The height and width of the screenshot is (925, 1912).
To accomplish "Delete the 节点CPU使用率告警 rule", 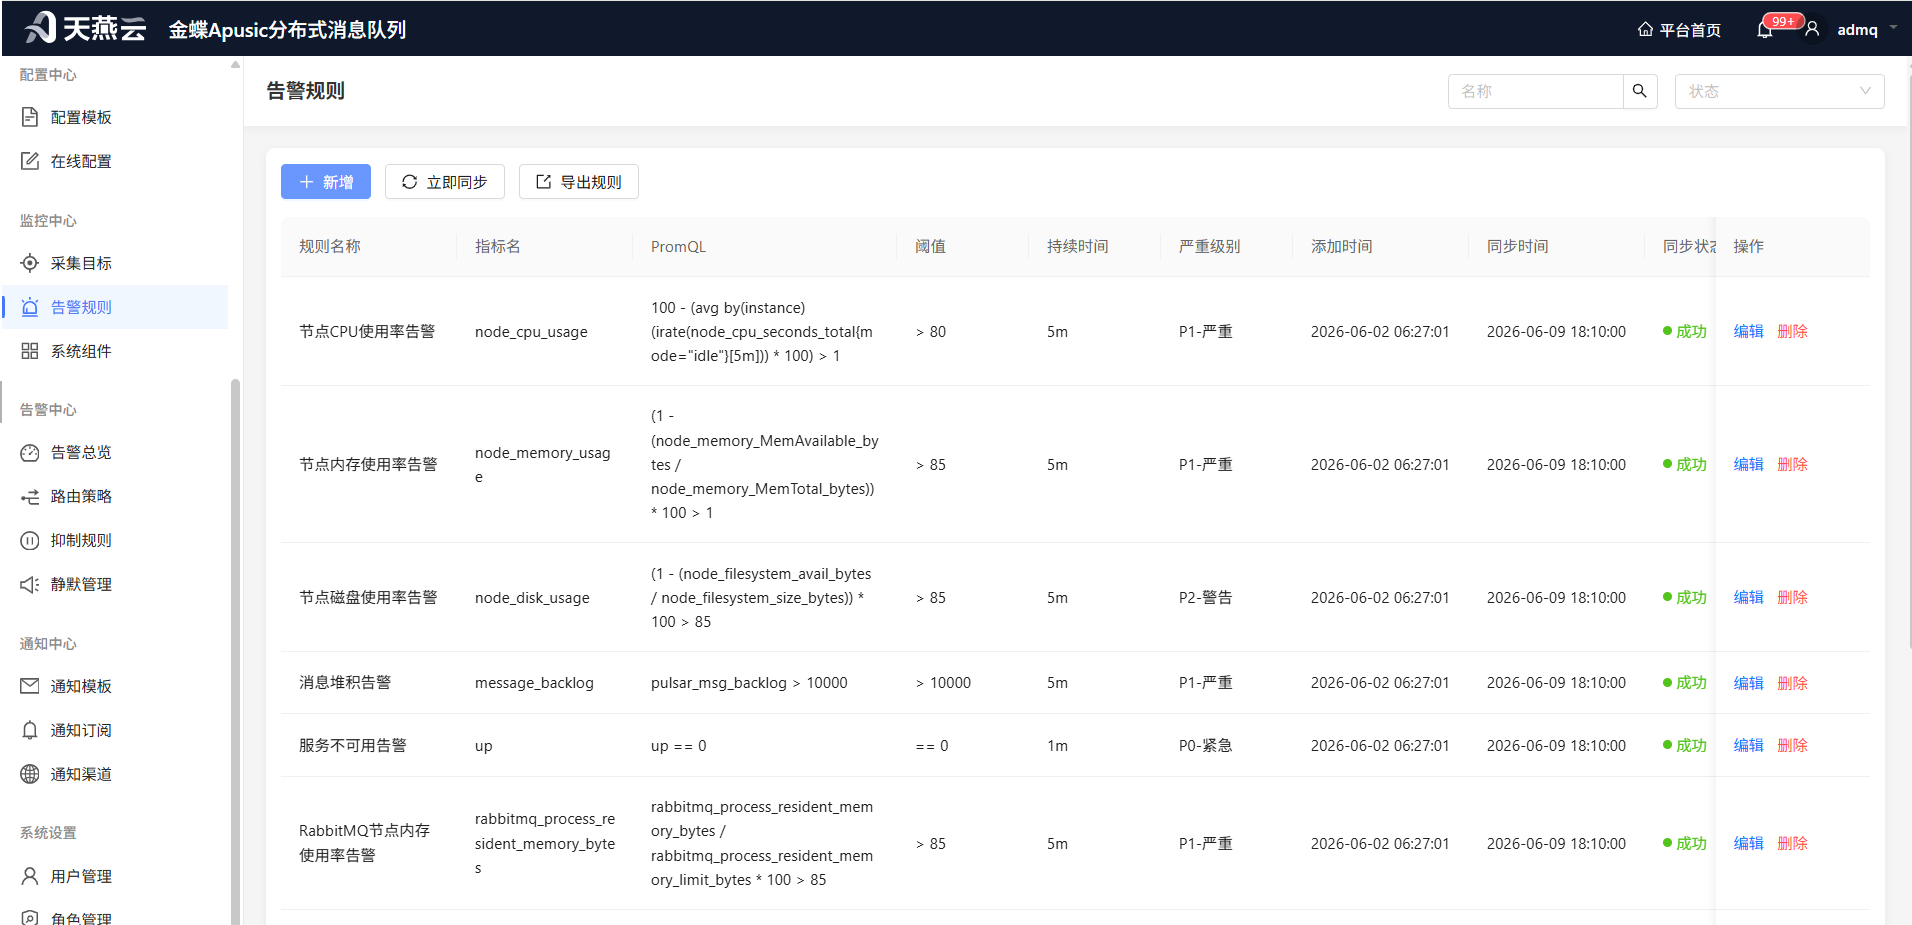I will 1792,331.
